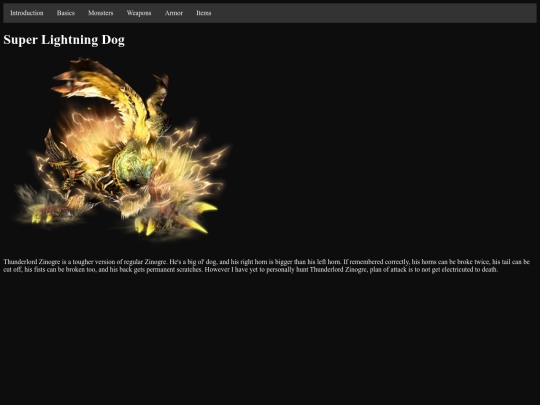Click the Thunderlord Zinogre description paragraph
Image resolution: width=540 pixels, height=405 pixels.
click(266, 266)
